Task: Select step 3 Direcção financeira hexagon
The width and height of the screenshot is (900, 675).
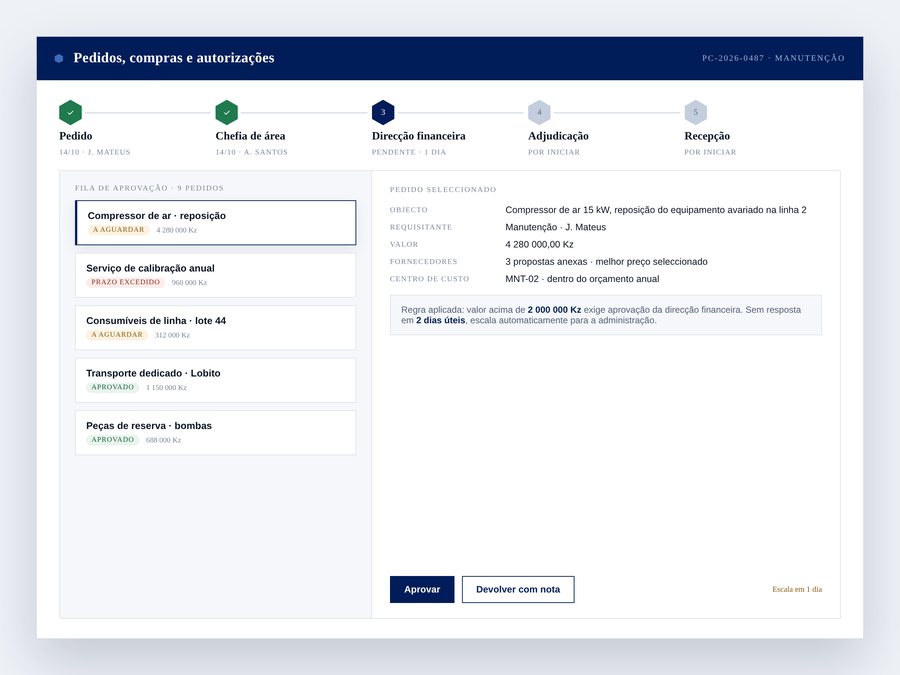Action: click(383, 112)
